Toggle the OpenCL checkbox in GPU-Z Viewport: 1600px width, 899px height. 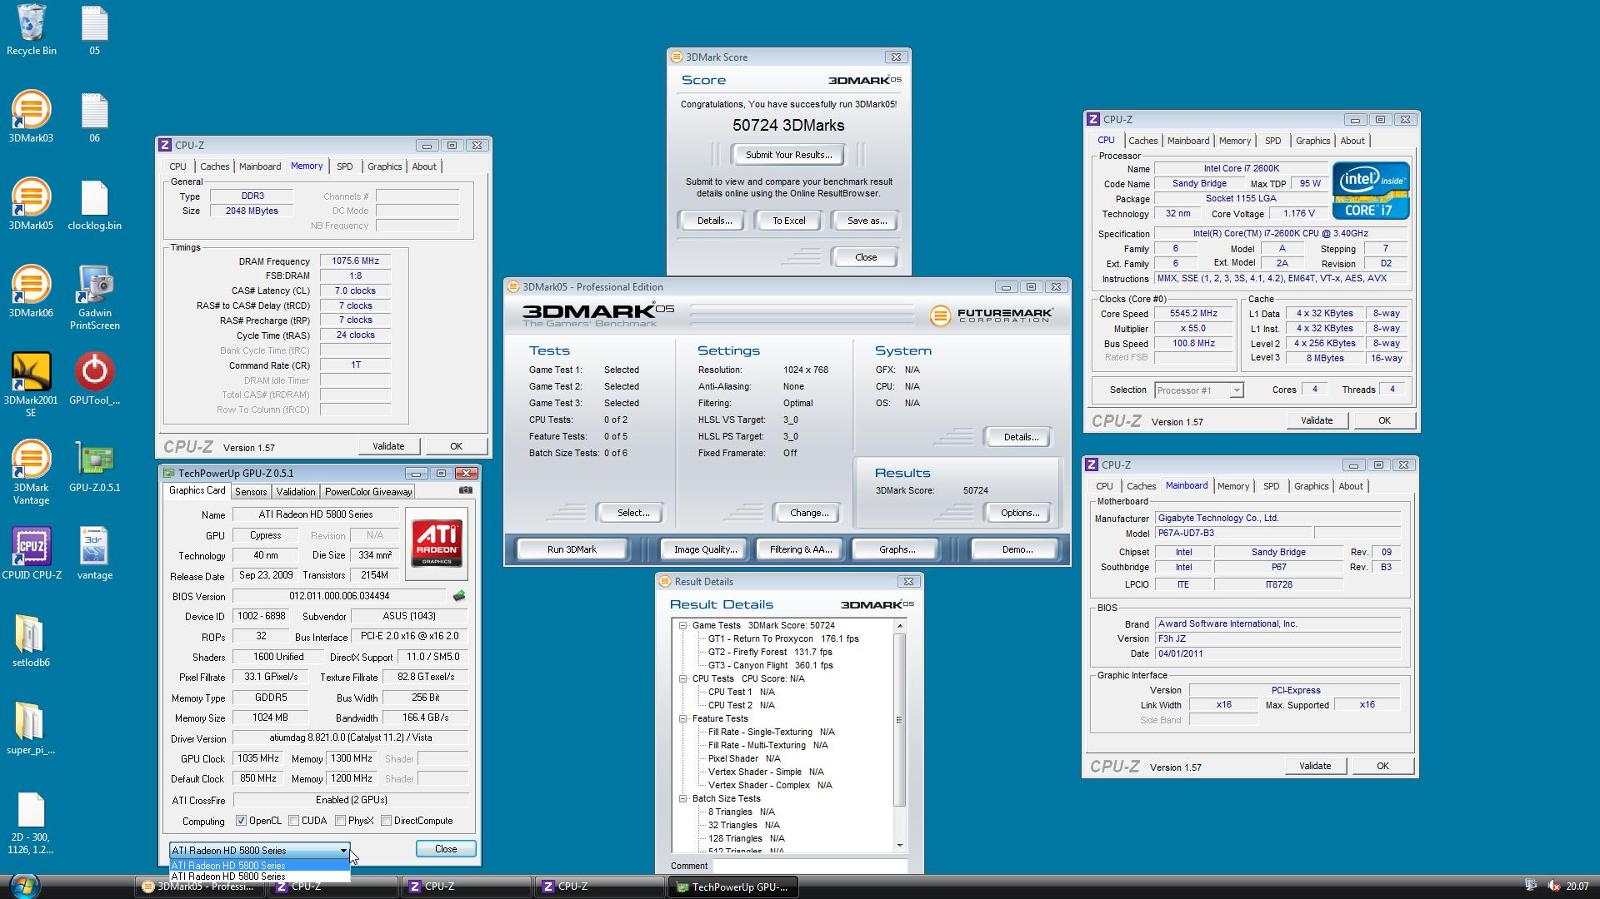(241, 821)
